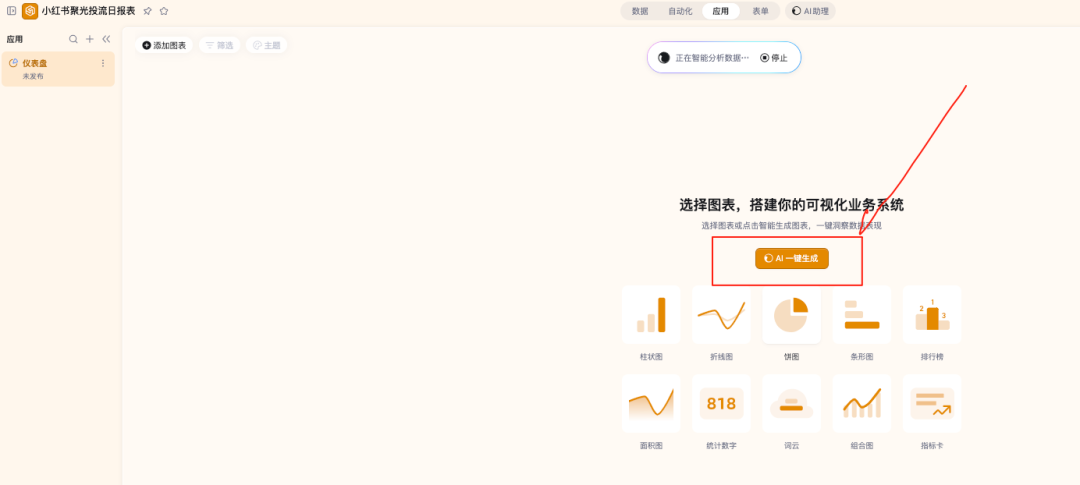
Task: Pin the document with the pin icon
Action: [x=147, y=11]
